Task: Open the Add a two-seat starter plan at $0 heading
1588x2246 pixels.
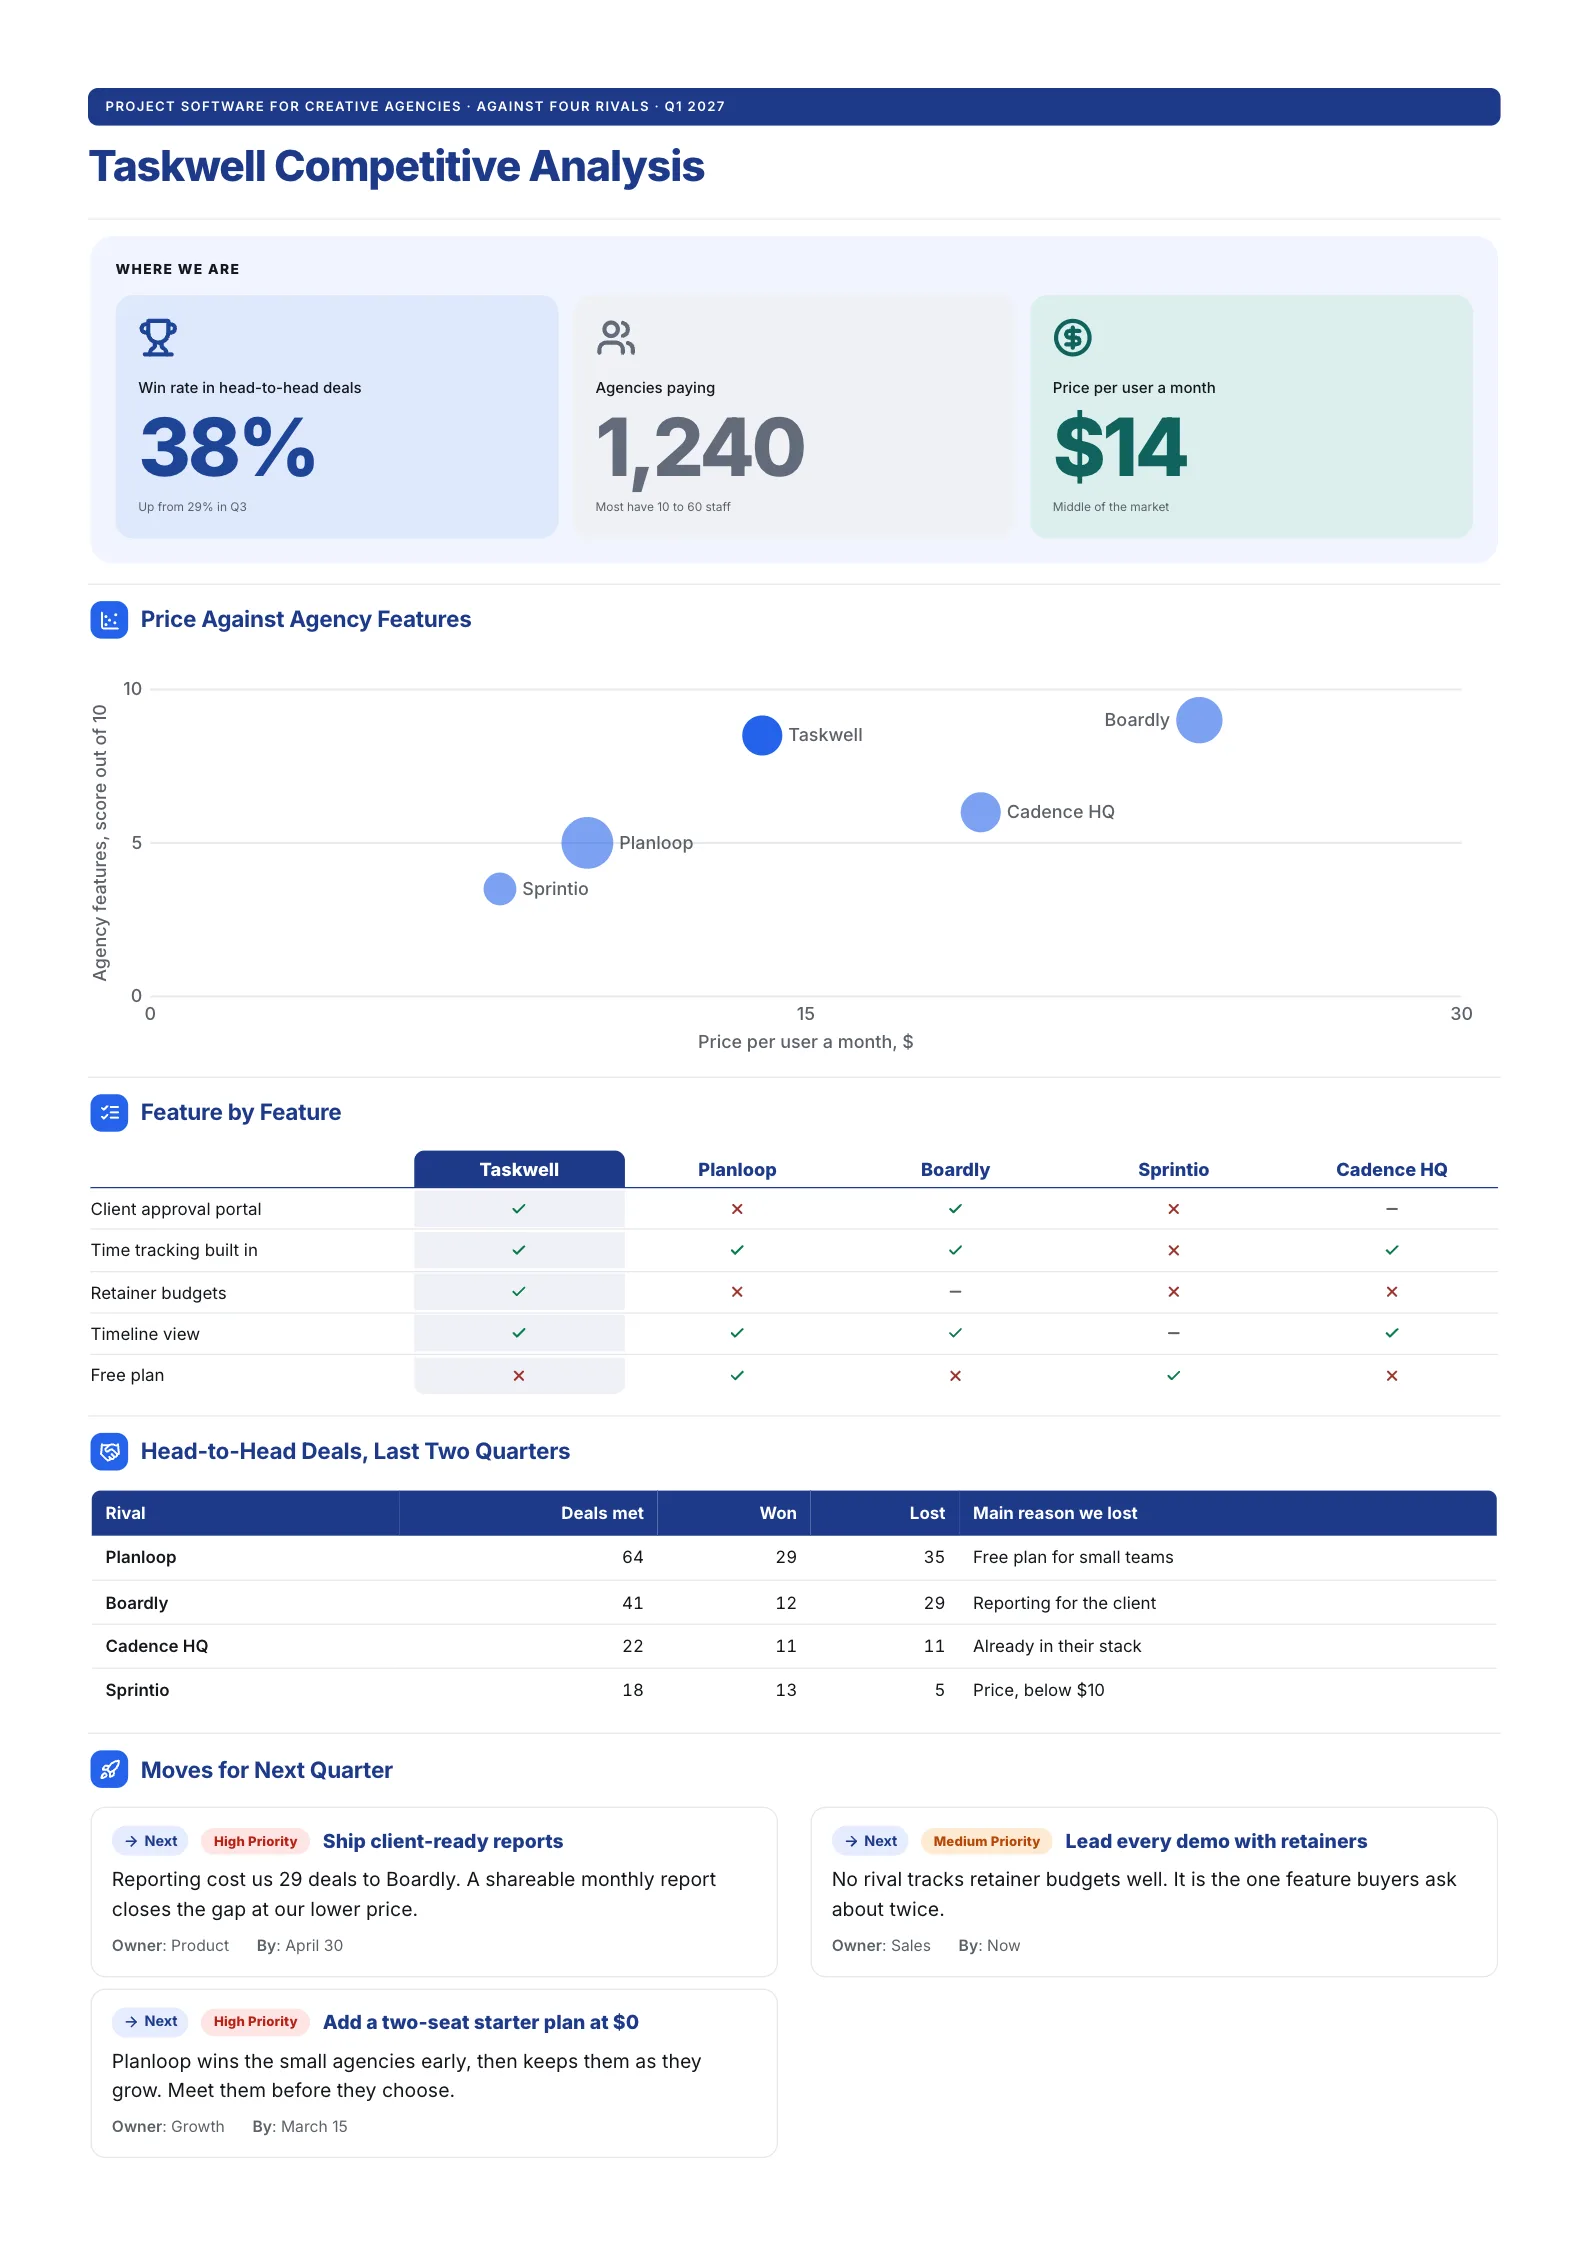Action: (481, 2022)
